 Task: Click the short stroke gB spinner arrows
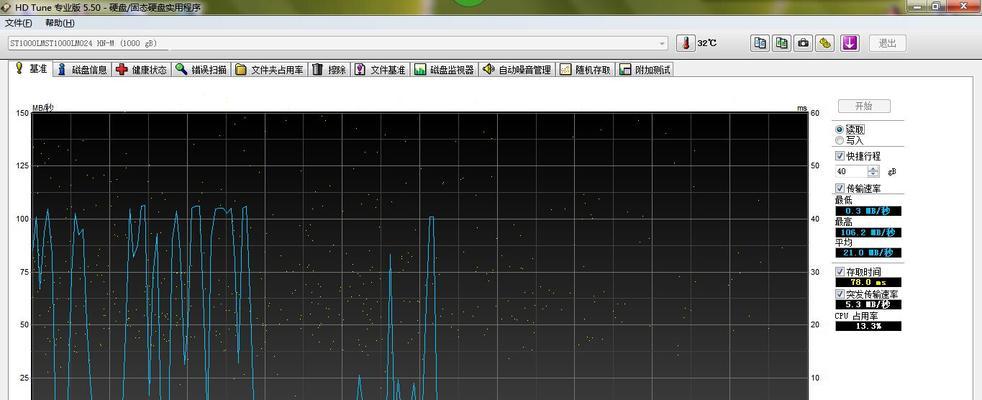coord(874,172)
